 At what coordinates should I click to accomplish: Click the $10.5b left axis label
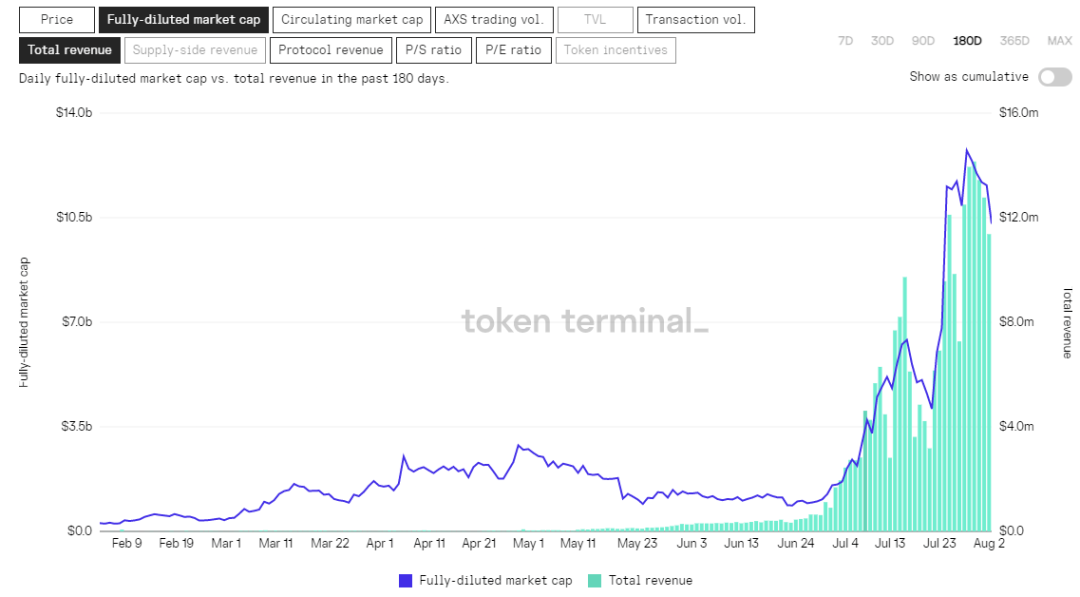coord(74,218)
